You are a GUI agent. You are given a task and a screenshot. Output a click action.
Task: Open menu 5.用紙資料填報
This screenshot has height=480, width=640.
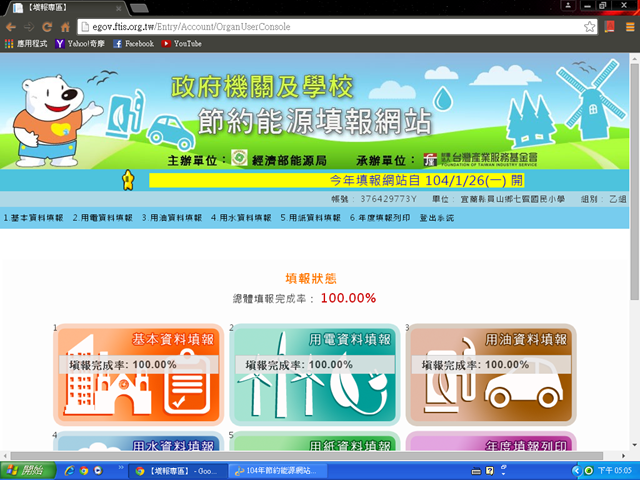(x=311, y=218)
